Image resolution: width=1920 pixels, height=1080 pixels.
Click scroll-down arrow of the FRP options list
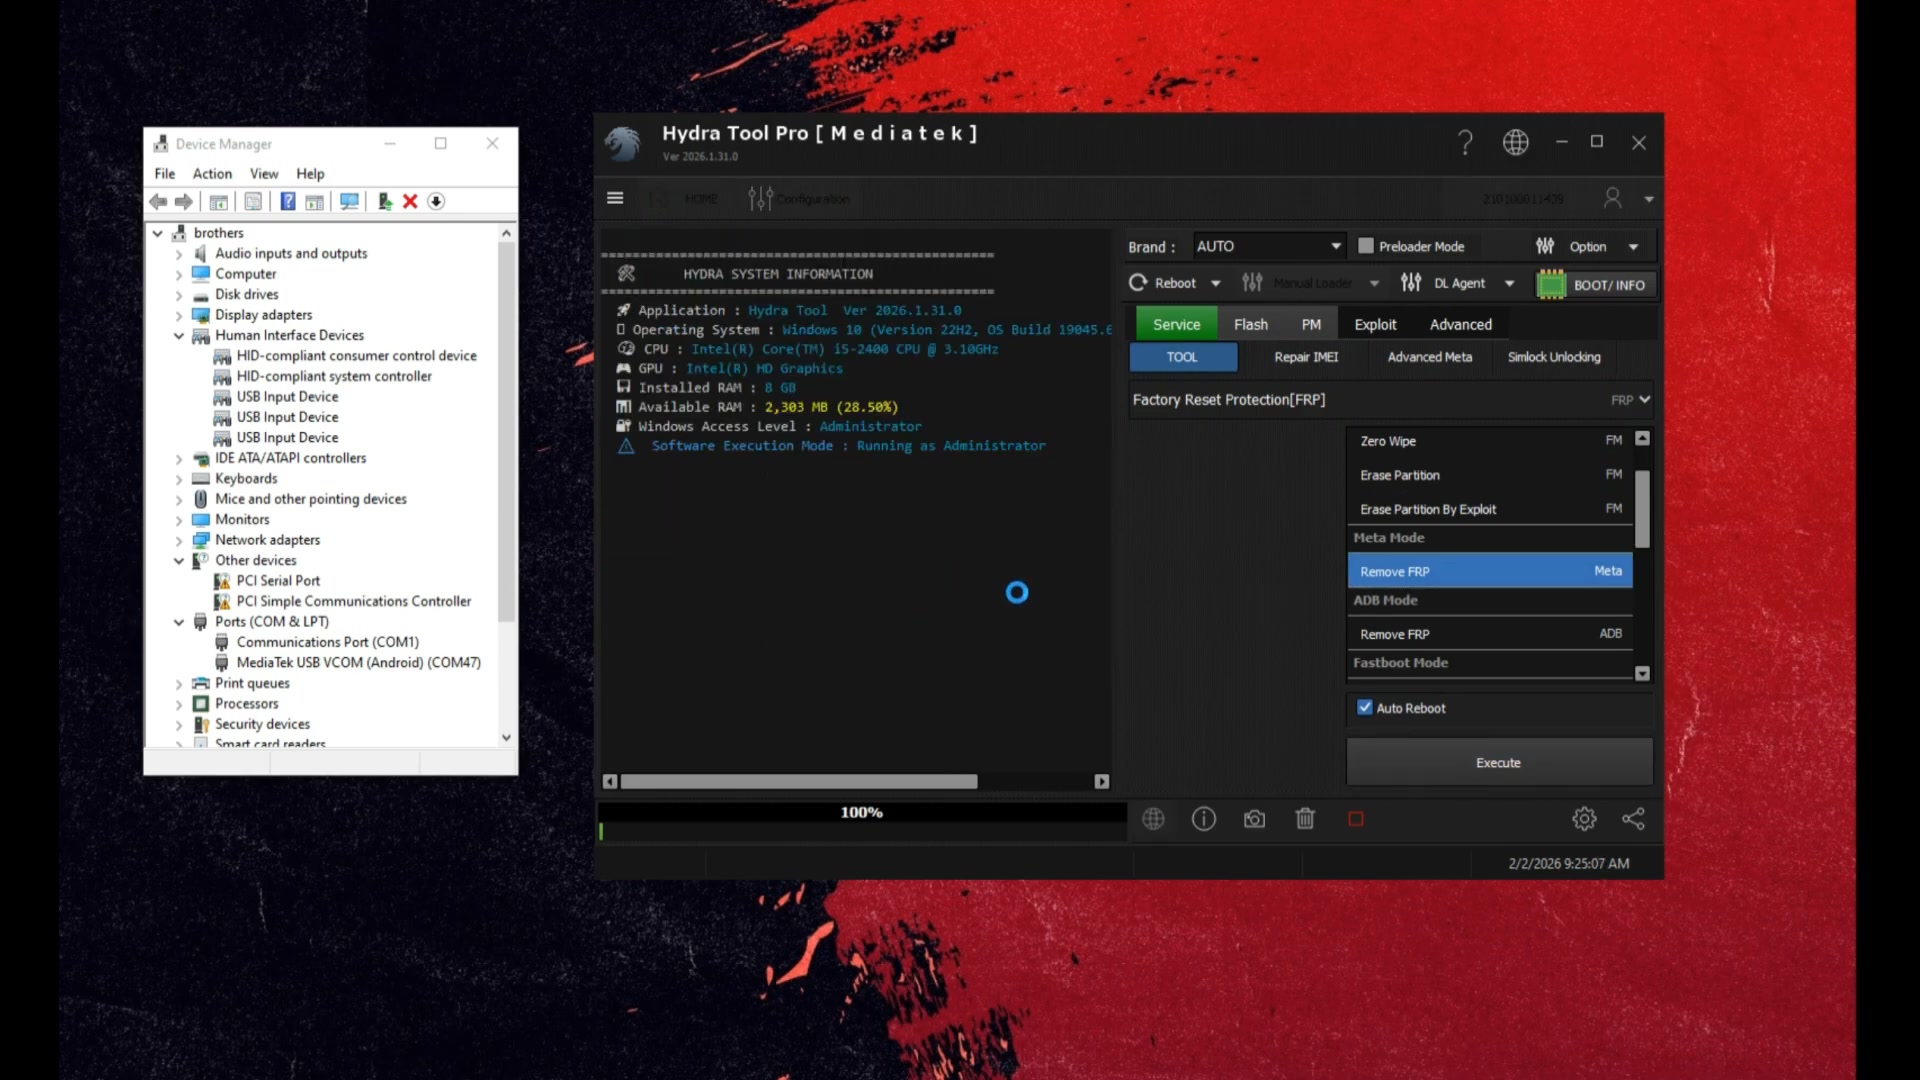coord(1642,674)
